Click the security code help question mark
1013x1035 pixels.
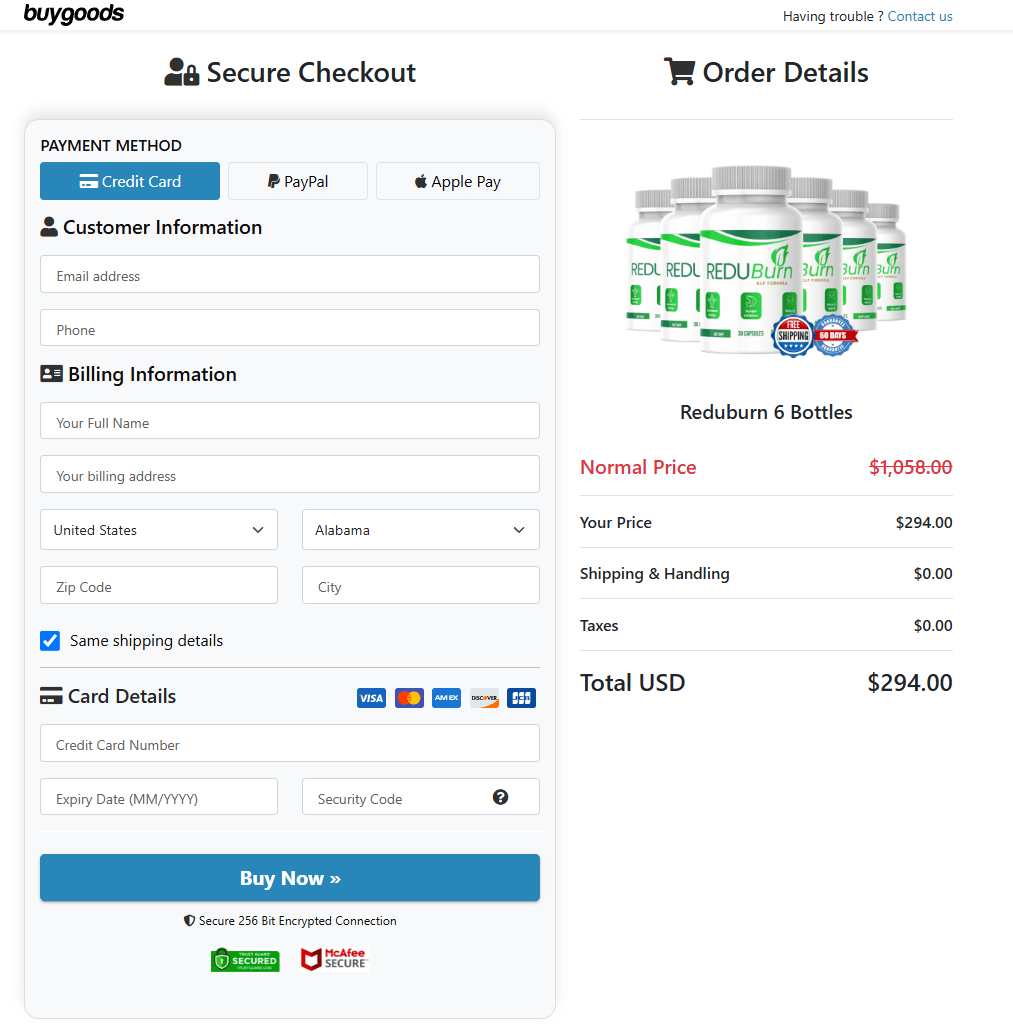(498, 797)
